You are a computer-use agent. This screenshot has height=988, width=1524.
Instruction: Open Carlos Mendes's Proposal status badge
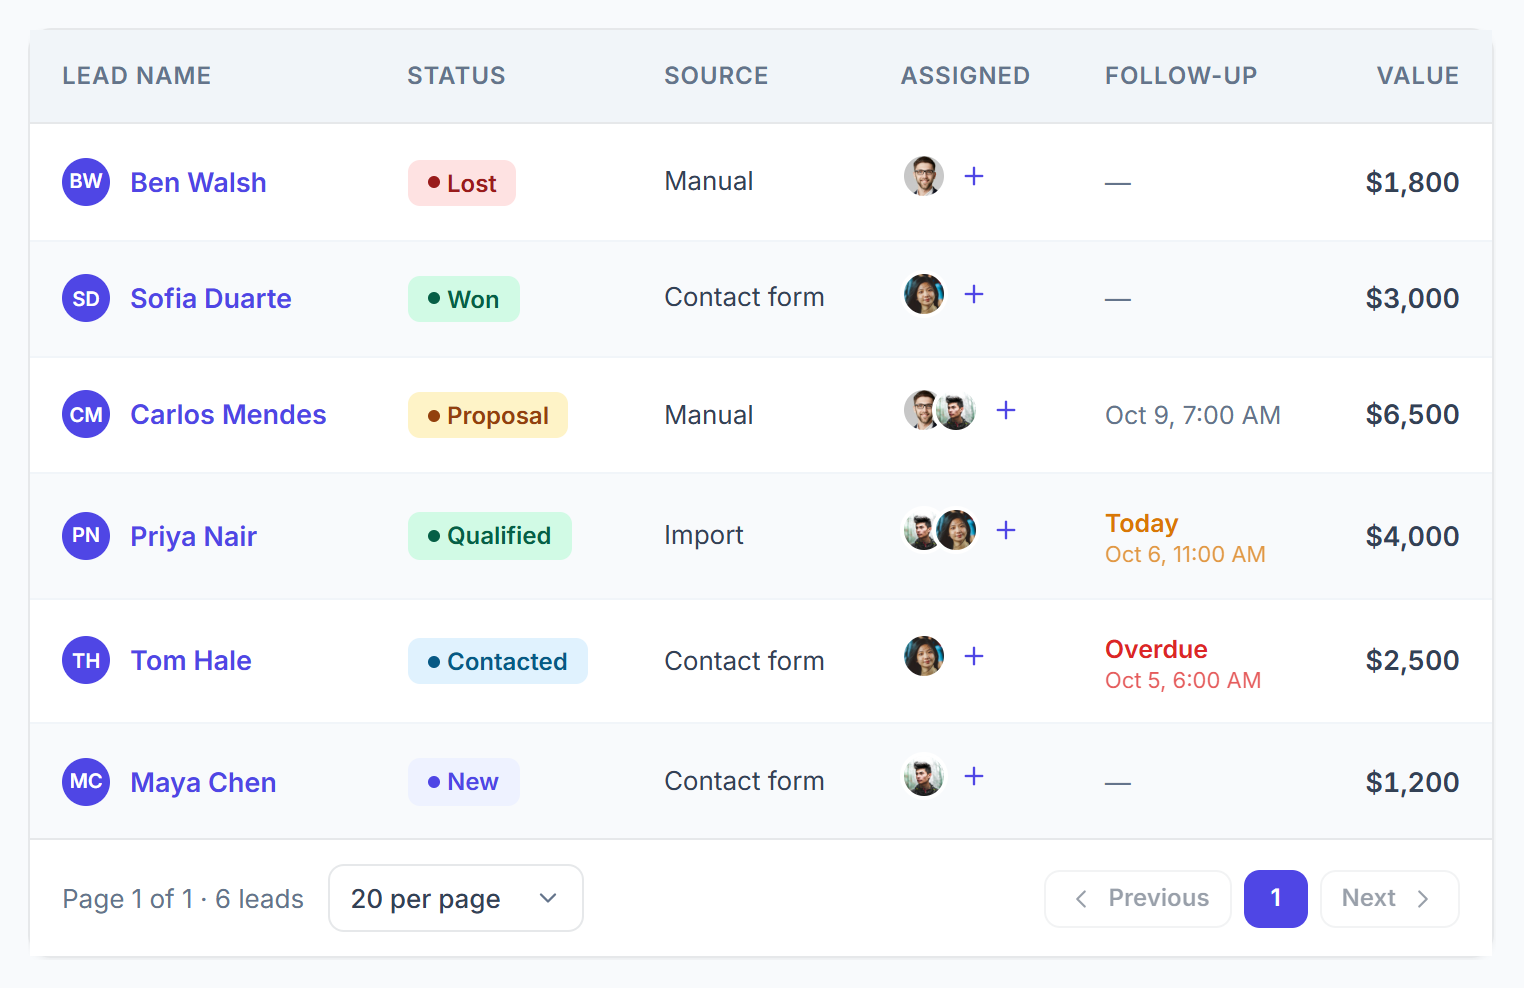(x=488, y=415)
